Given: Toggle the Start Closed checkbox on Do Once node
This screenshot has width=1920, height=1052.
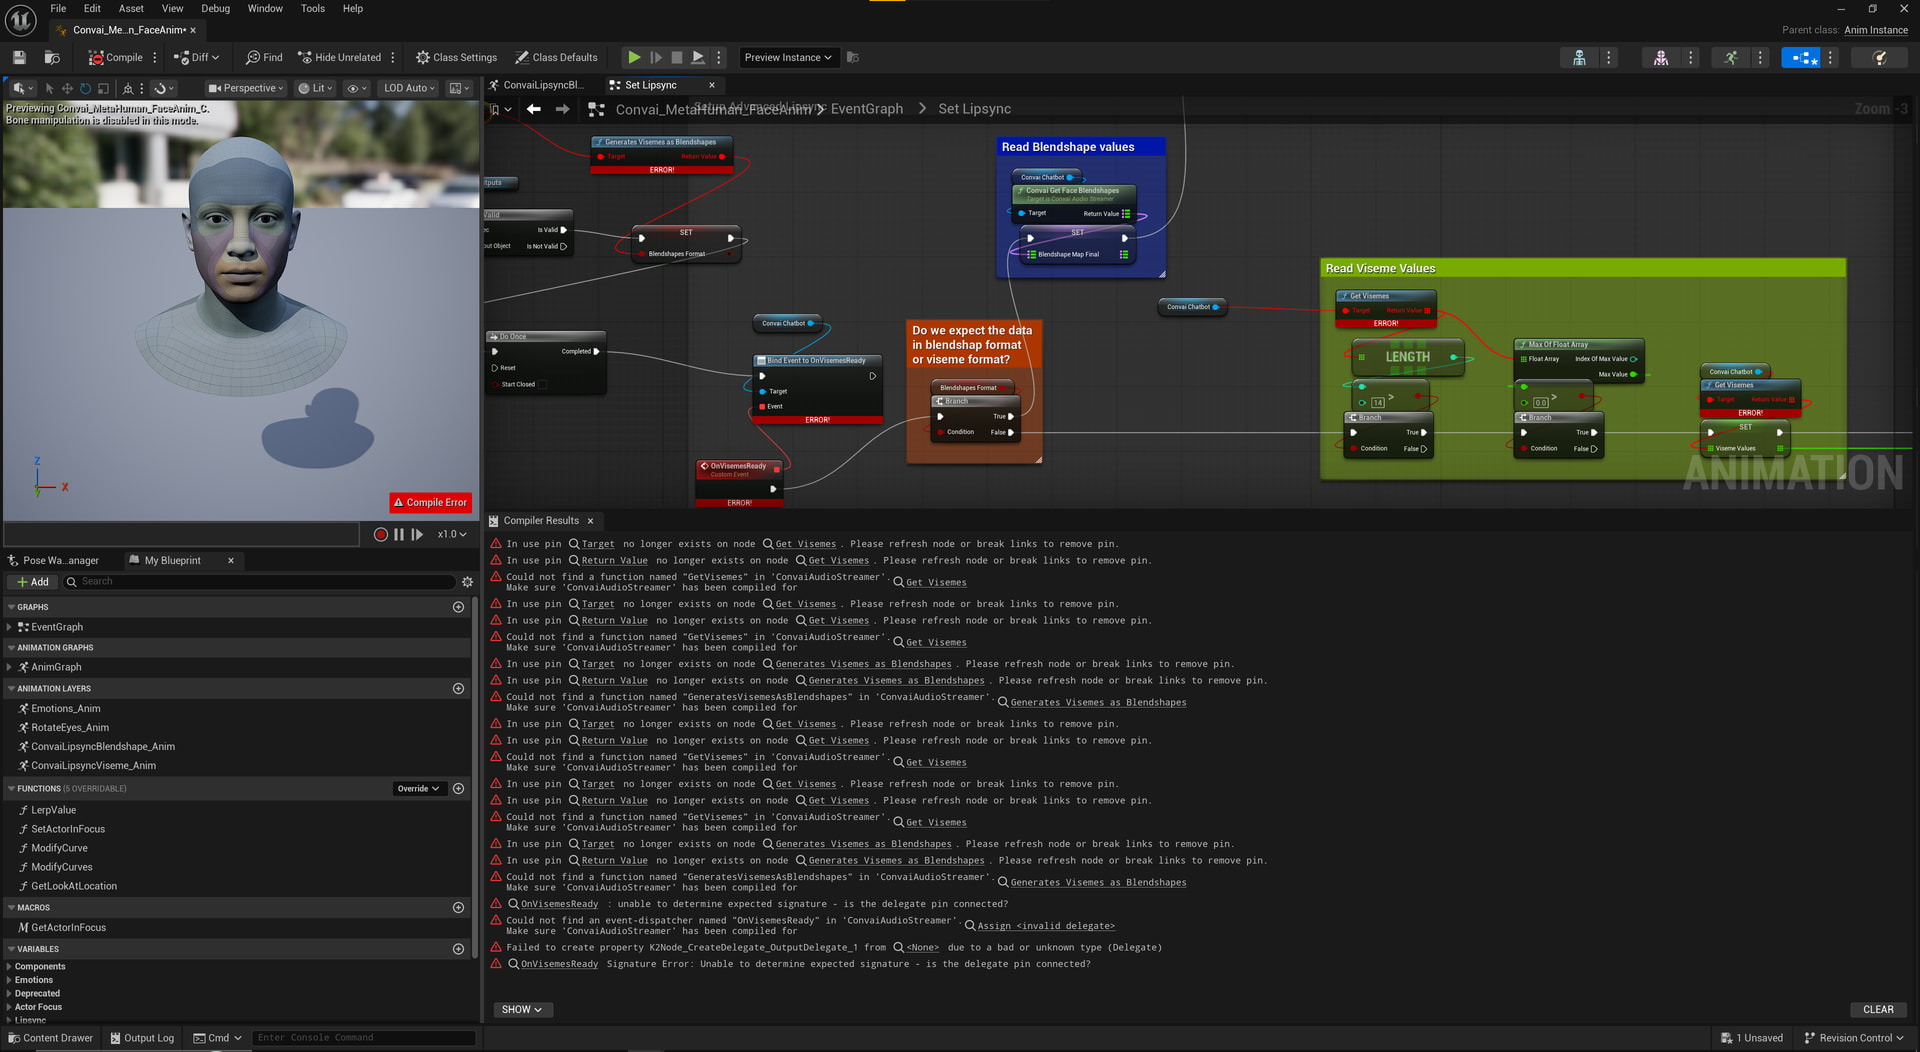Looking at the screenshot, I should pyautogui.click(x=544, y=385).
